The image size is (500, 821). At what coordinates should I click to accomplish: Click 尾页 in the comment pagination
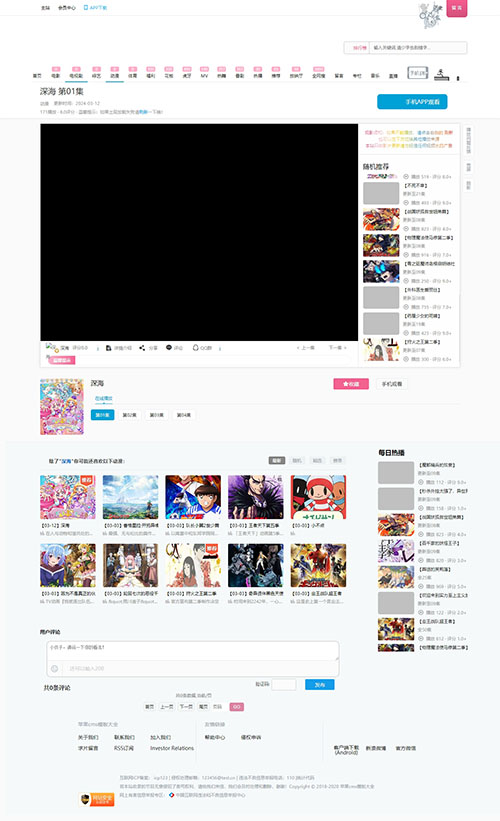(203, 707)
